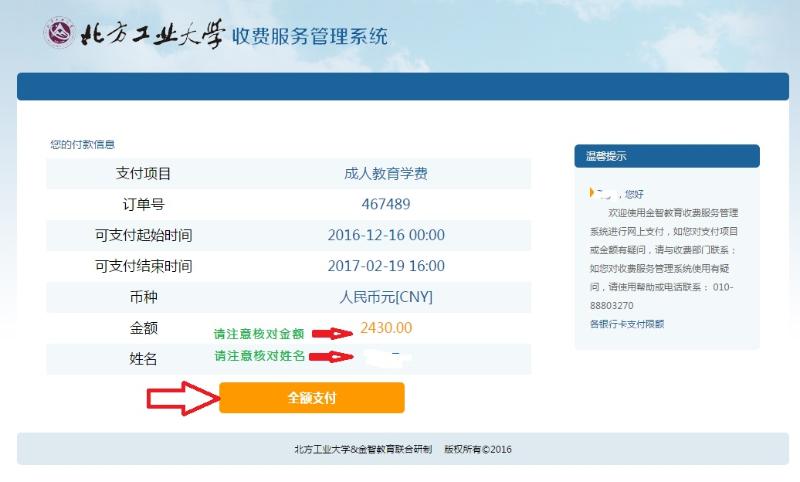Click the footer copyright text

coord(402,450)
